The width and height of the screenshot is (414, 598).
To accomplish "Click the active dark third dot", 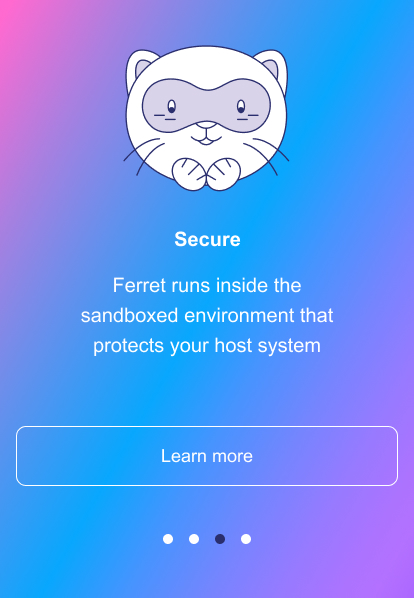I will coord(220,539).
